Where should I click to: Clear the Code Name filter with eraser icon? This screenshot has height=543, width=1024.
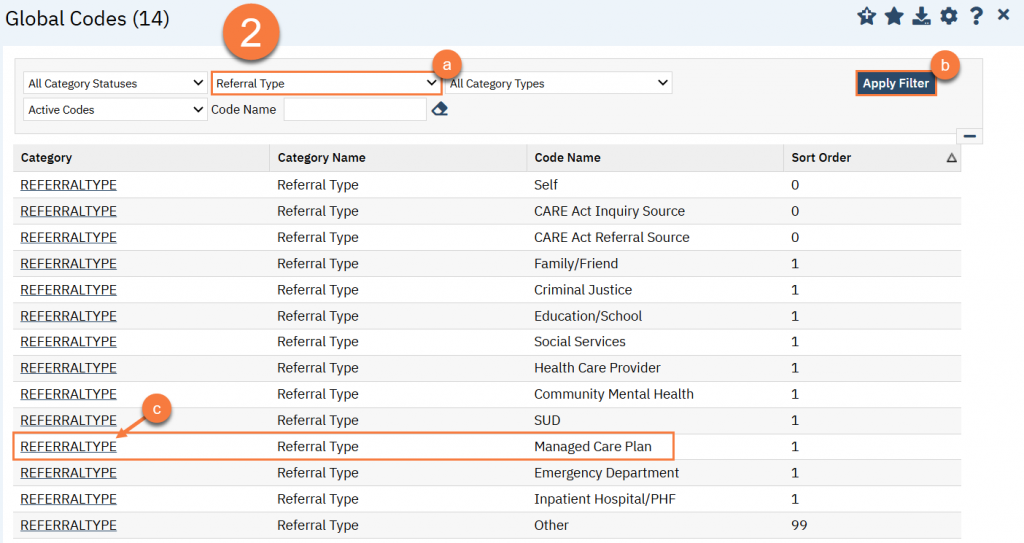[439, 109]
